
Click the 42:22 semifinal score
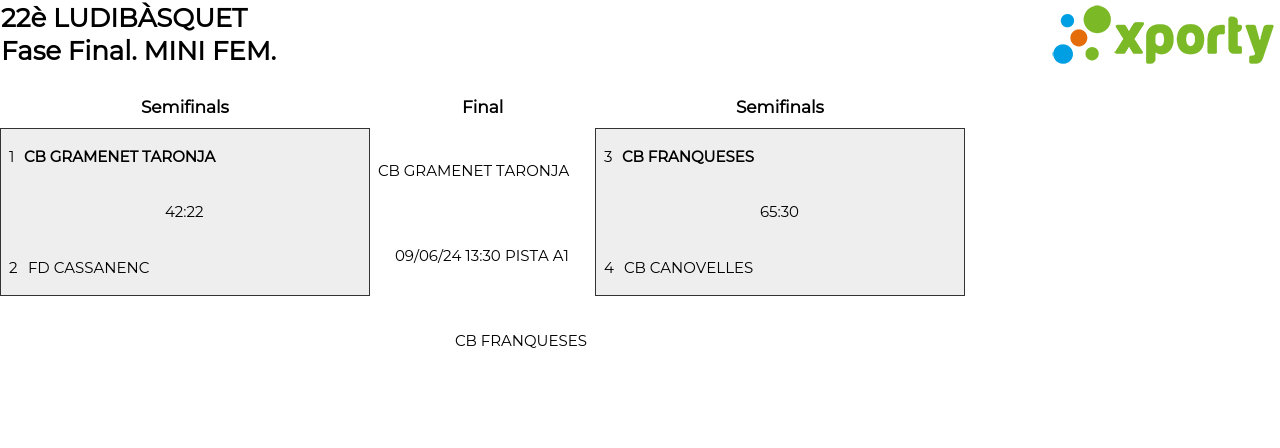tap(184, 212)
